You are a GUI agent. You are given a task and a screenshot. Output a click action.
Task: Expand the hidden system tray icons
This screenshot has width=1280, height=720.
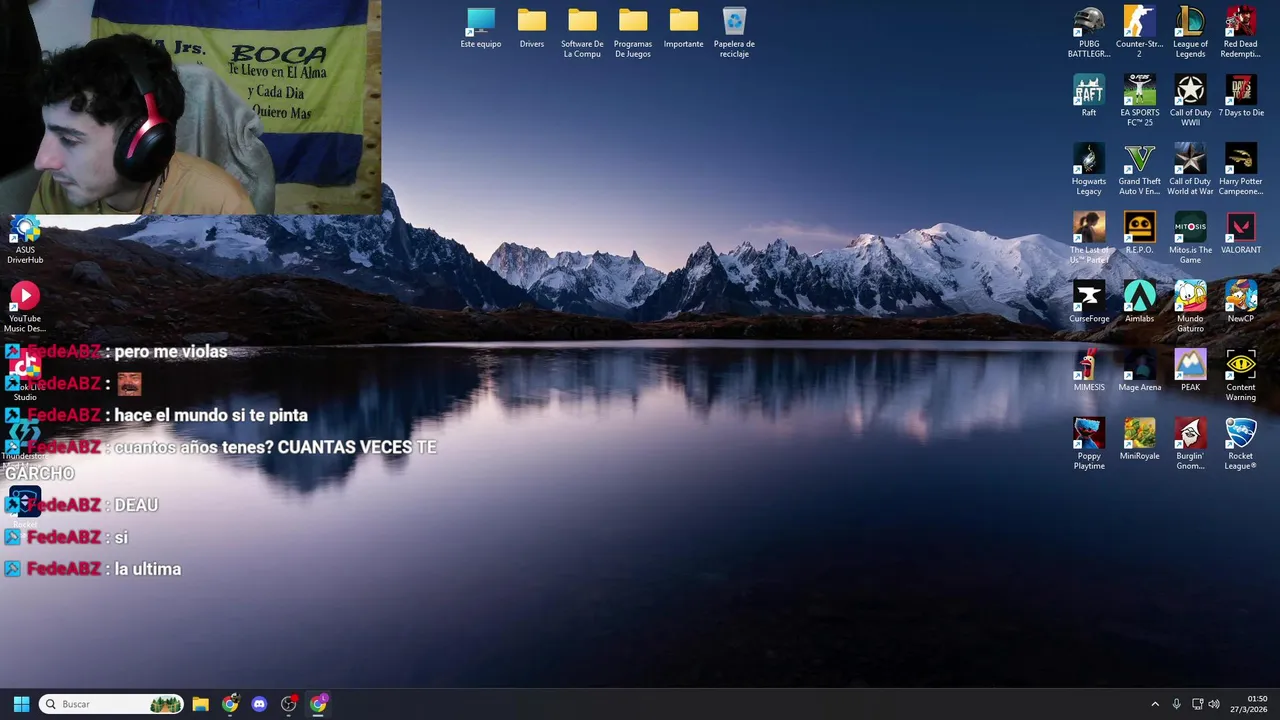coord(1155,704)
